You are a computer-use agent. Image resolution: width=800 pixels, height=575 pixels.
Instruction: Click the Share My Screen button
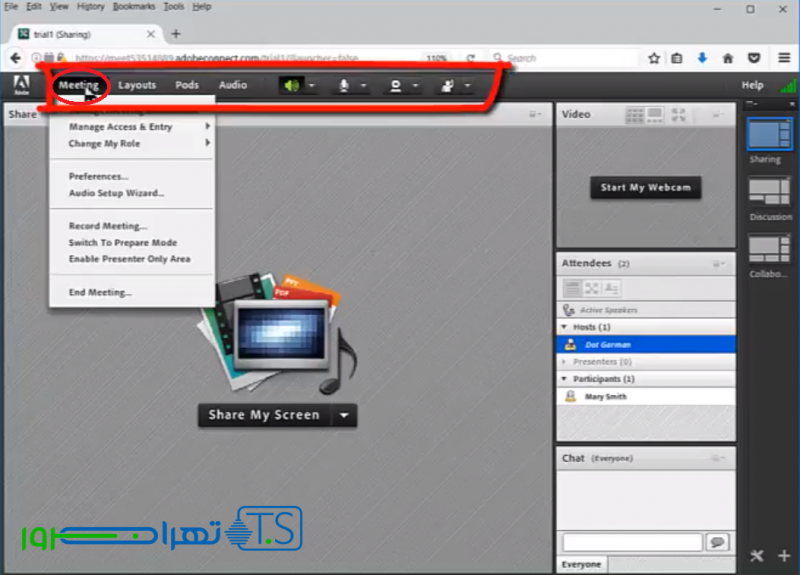pos(264,415)
